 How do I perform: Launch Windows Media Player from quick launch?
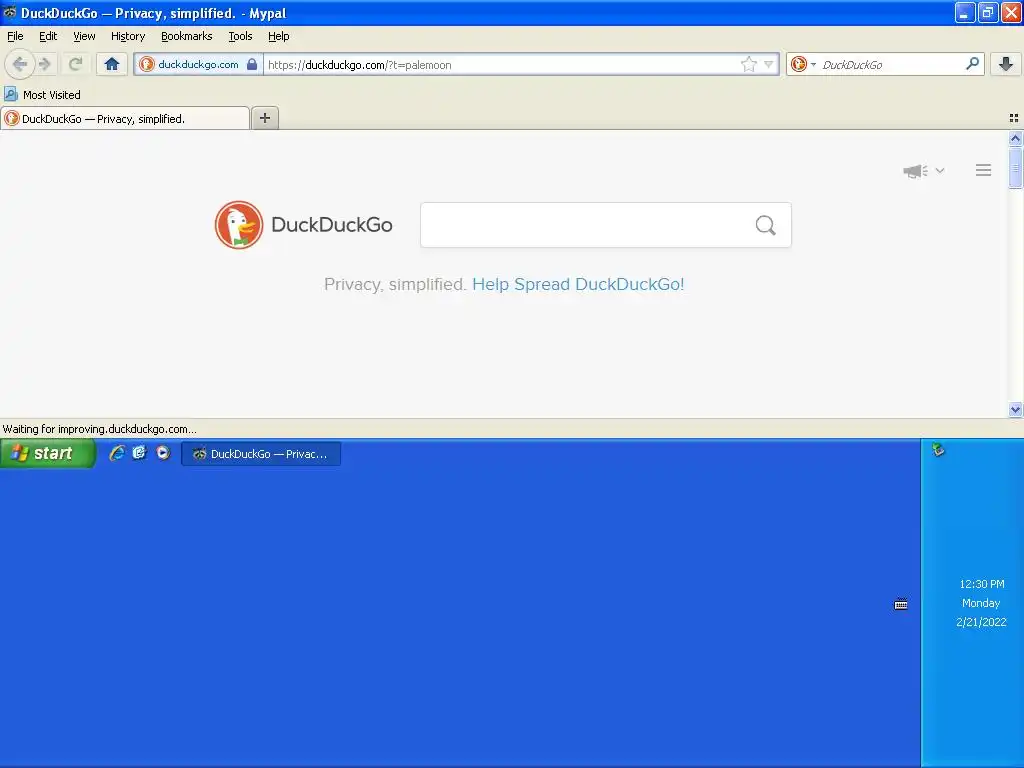click(163, 453)
